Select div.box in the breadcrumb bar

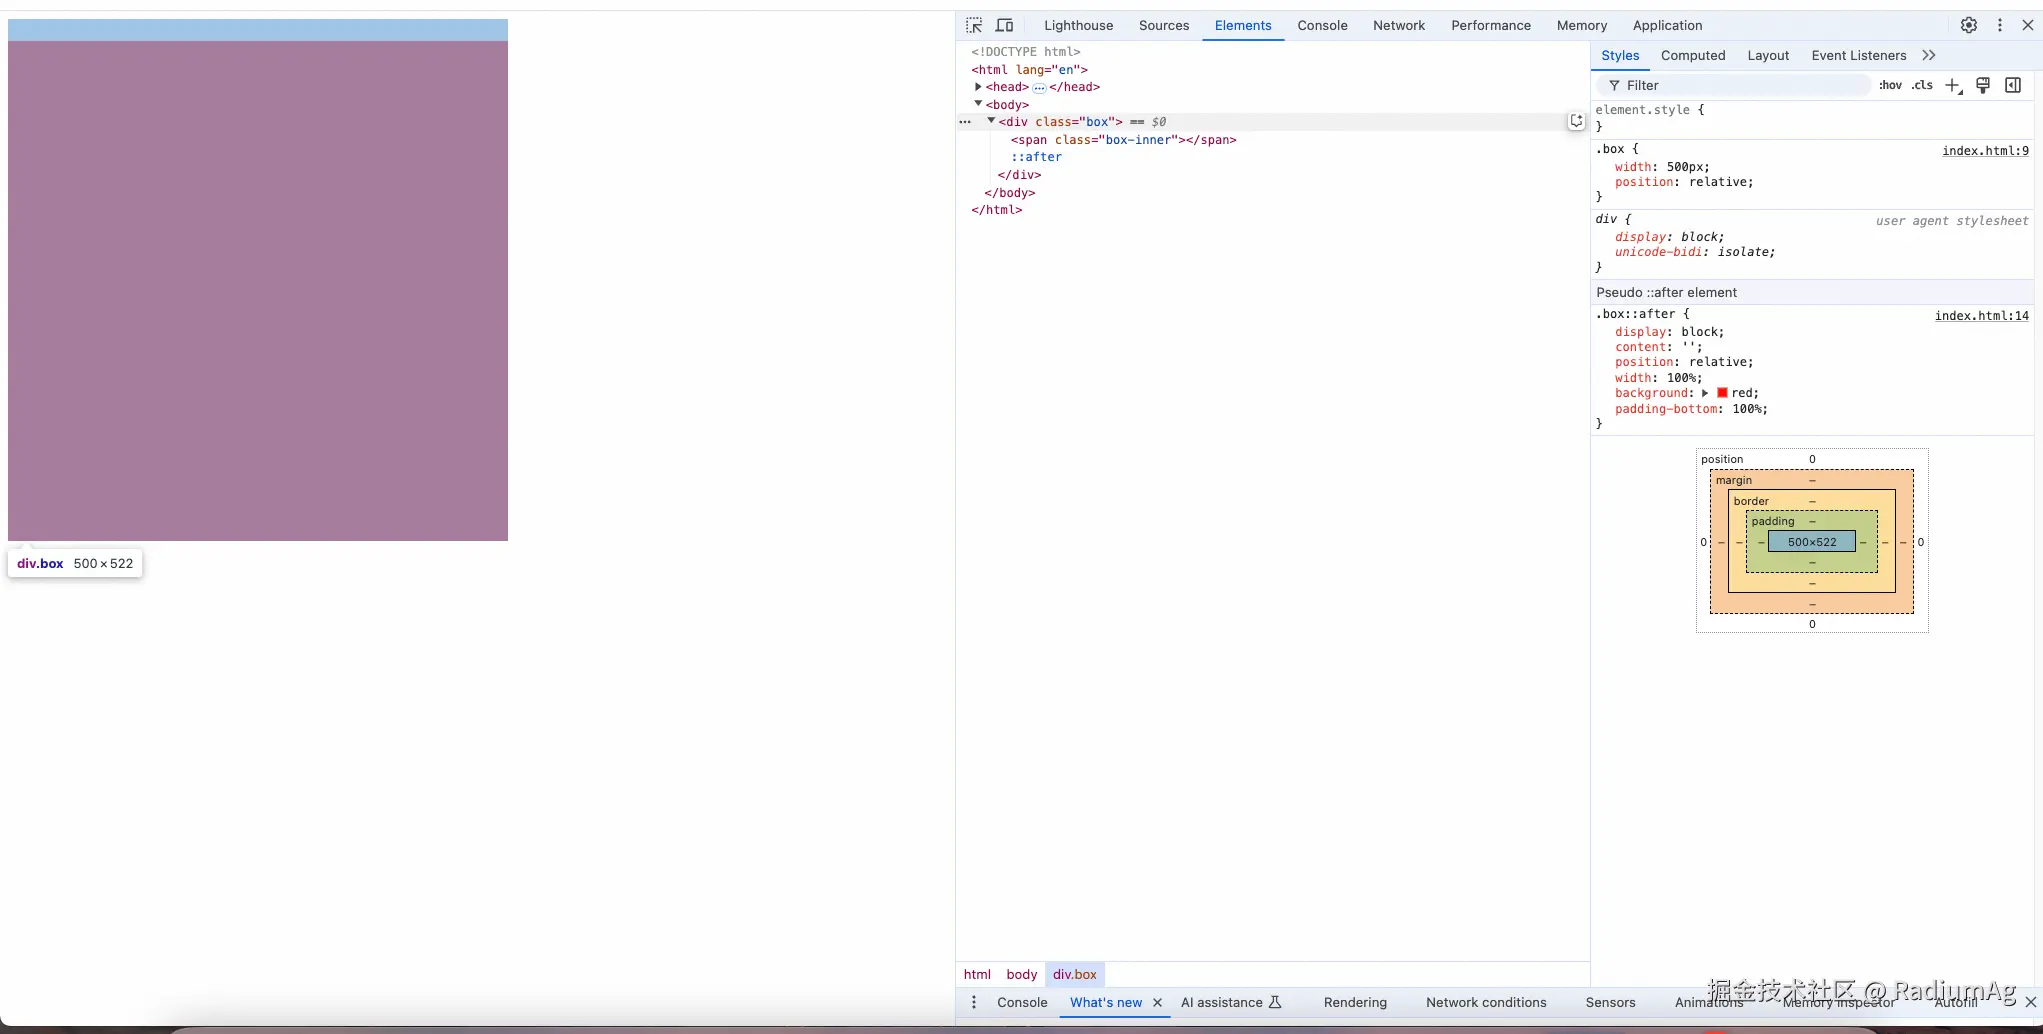(1074, 974)
